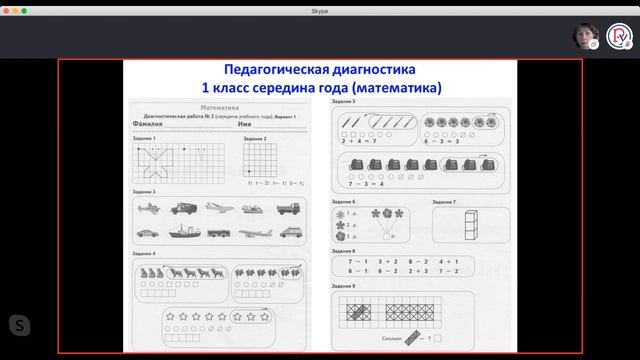Click the Skype logo icon

[x=20, y=325]
